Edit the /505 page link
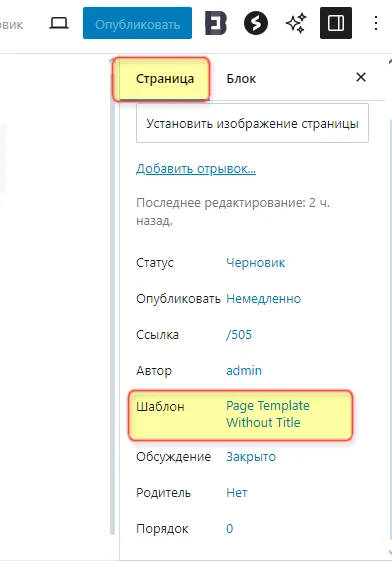Viewport: 392px width, 564px height. (x=239, y=335)
